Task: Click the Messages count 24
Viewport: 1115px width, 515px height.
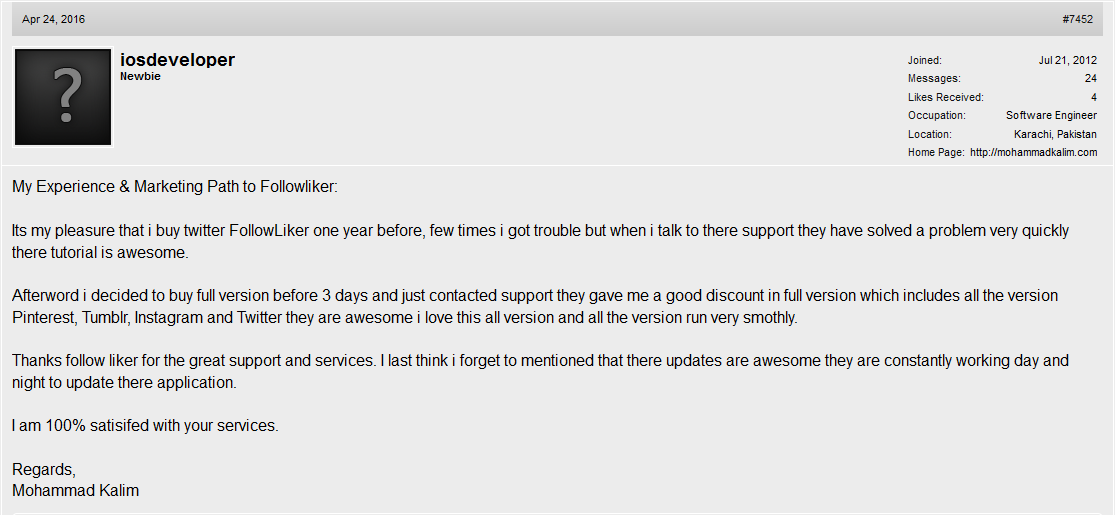Action: (1091, 78)
